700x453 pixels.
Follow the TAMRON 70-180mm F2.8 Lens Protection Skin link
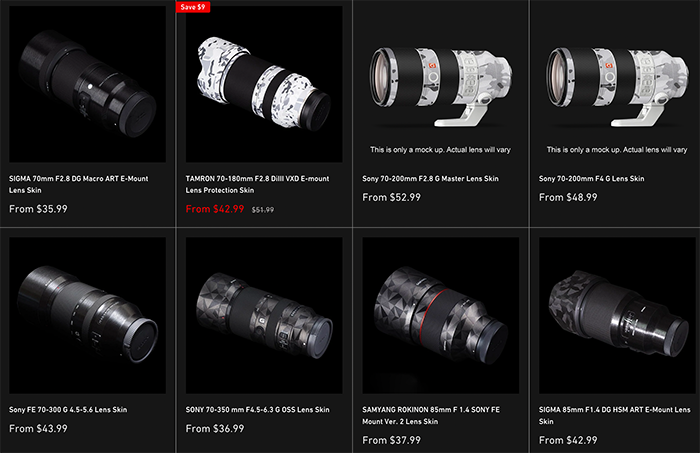click(x=257, y=184)
